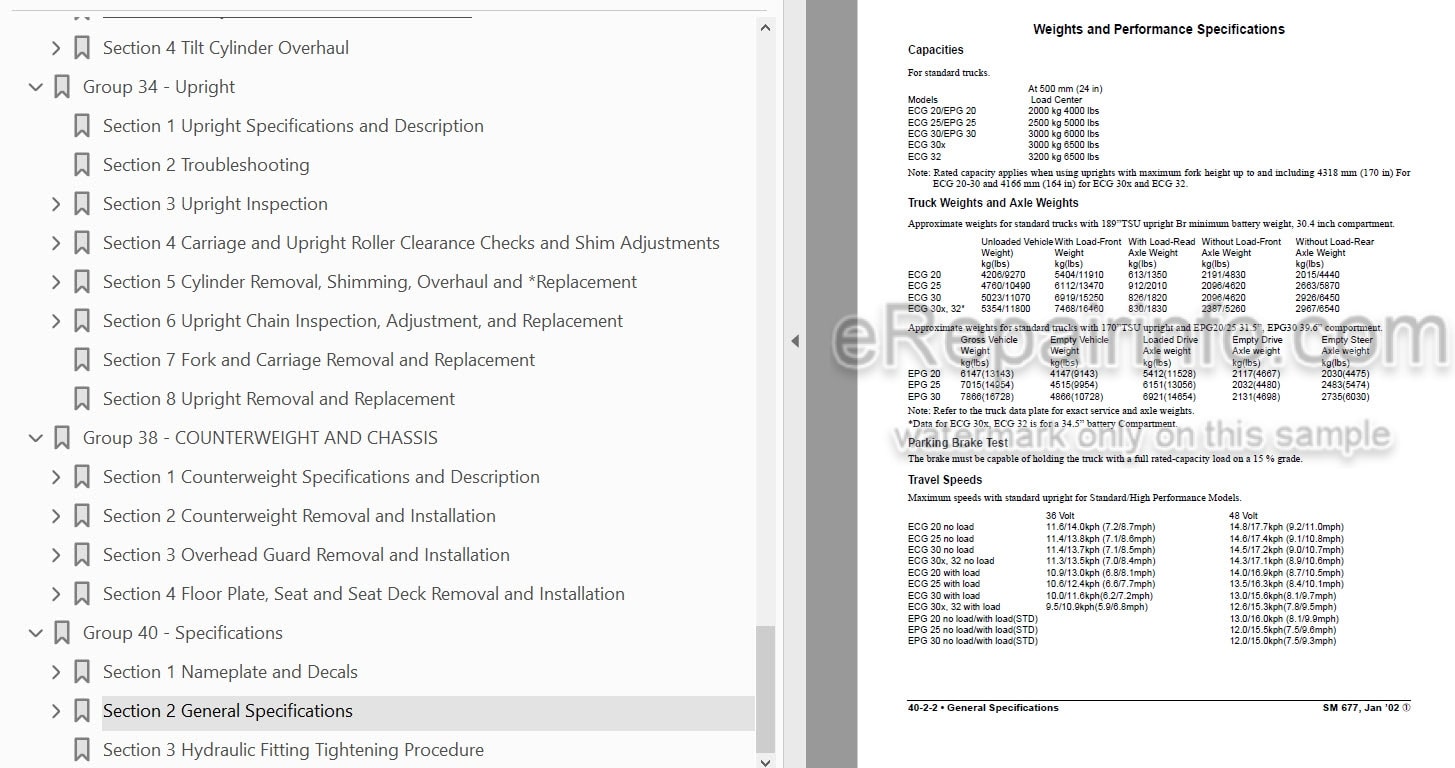1455x768 pixels.
Task: Click bookmark icon of Group 38
Action: coord(62,438)
